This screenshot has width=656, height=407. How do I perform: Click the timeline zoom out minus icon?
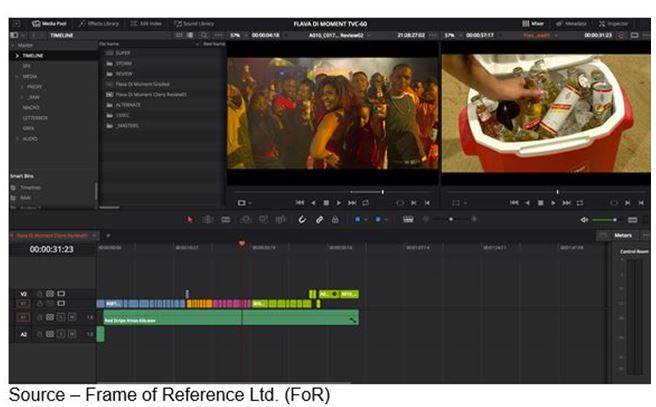tap(426, 219)
